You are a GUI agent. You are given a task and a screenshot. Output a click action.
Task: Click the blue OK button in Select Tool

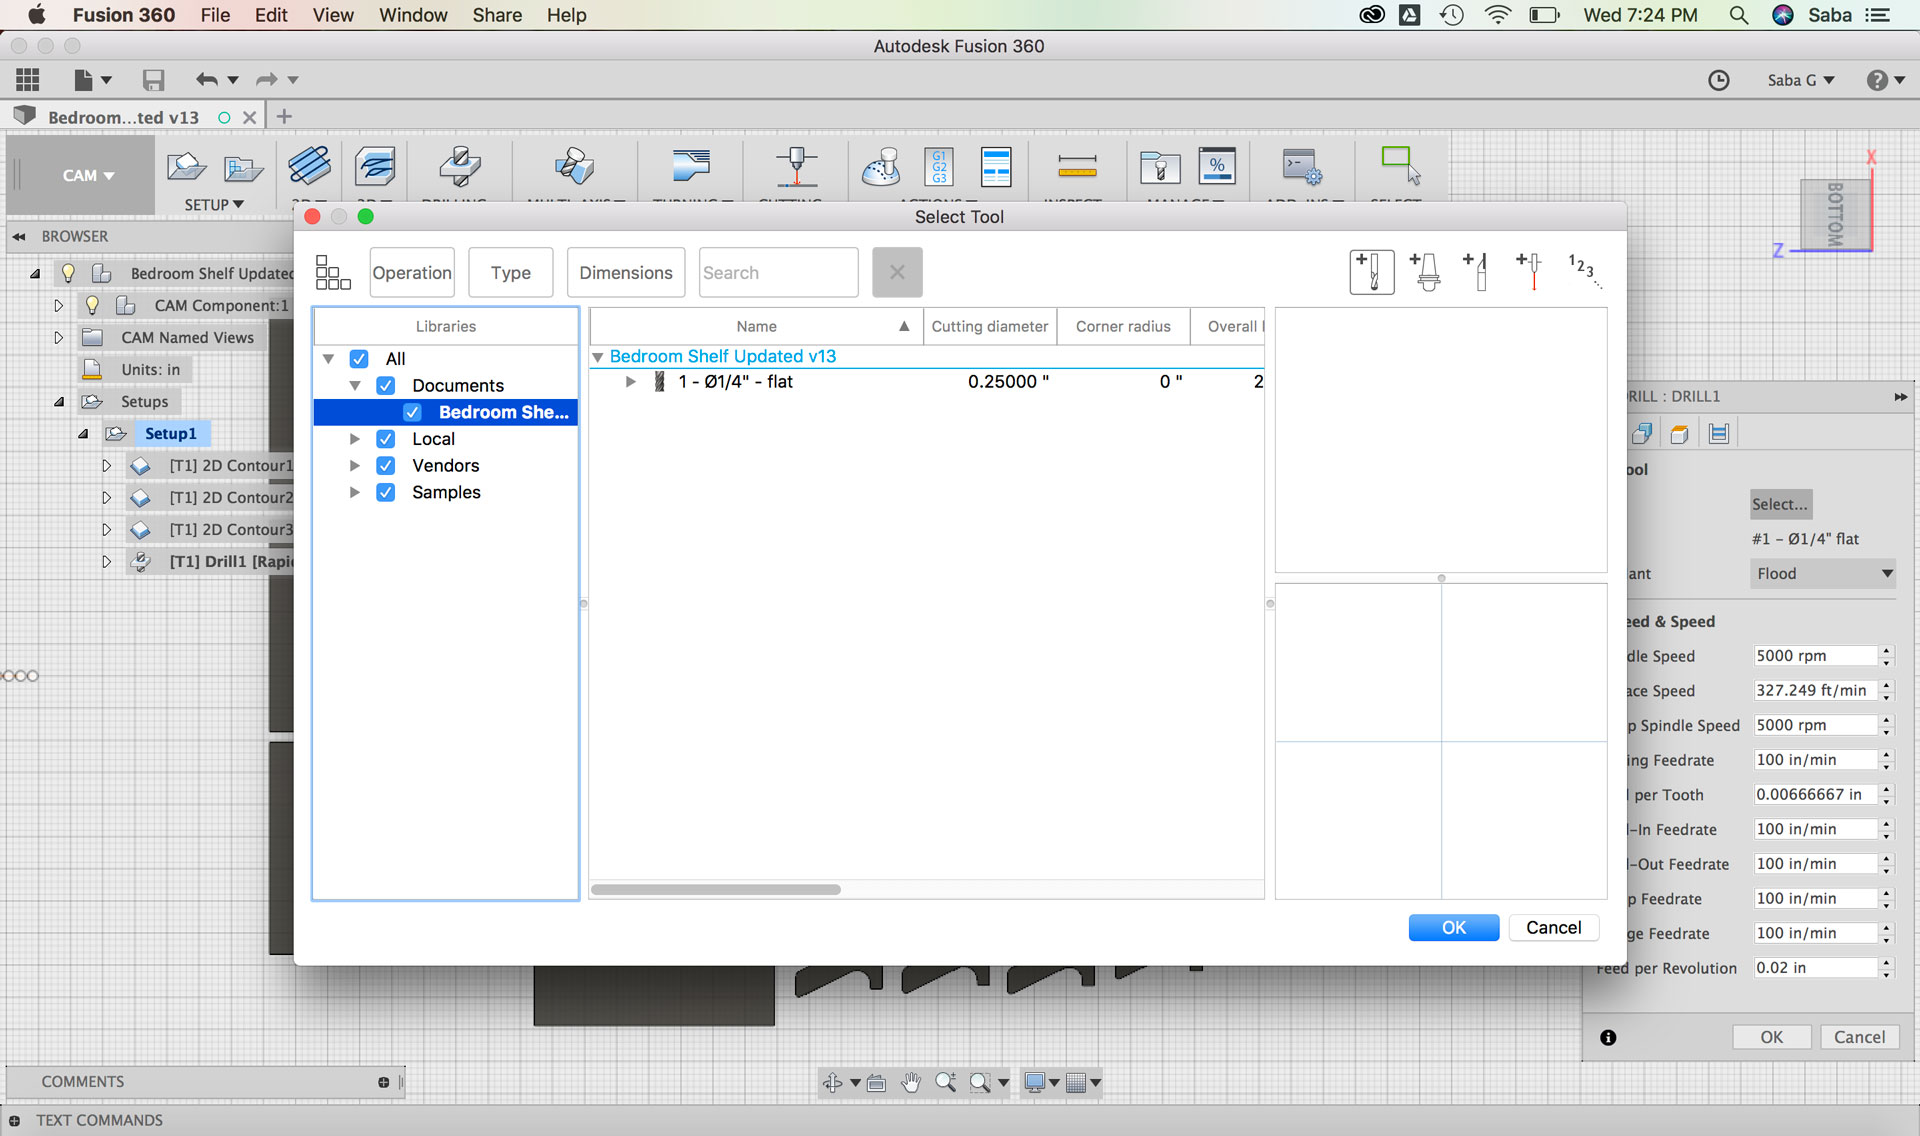click(1453, 928)
